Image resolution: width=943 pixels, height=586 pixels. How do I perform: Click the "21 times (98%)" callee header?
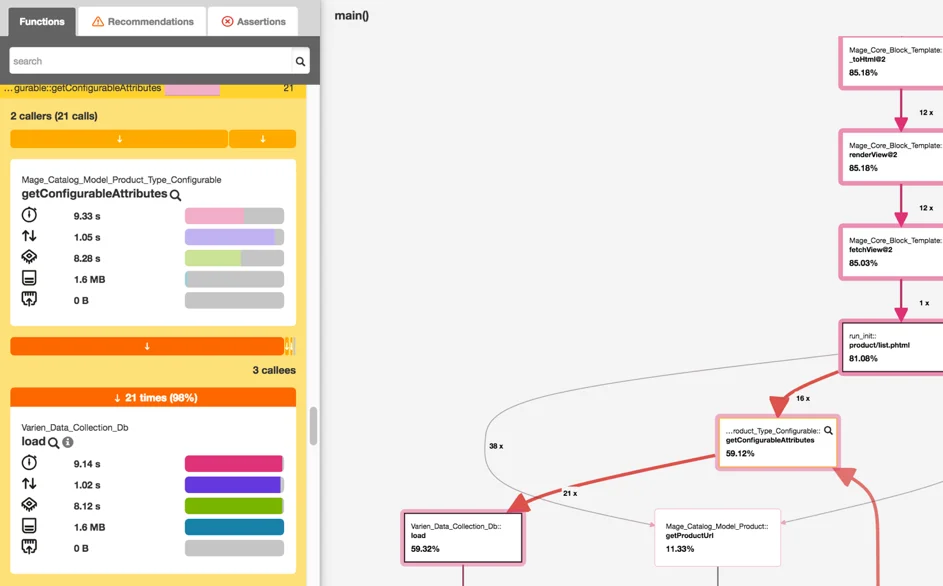coord(153,398)
